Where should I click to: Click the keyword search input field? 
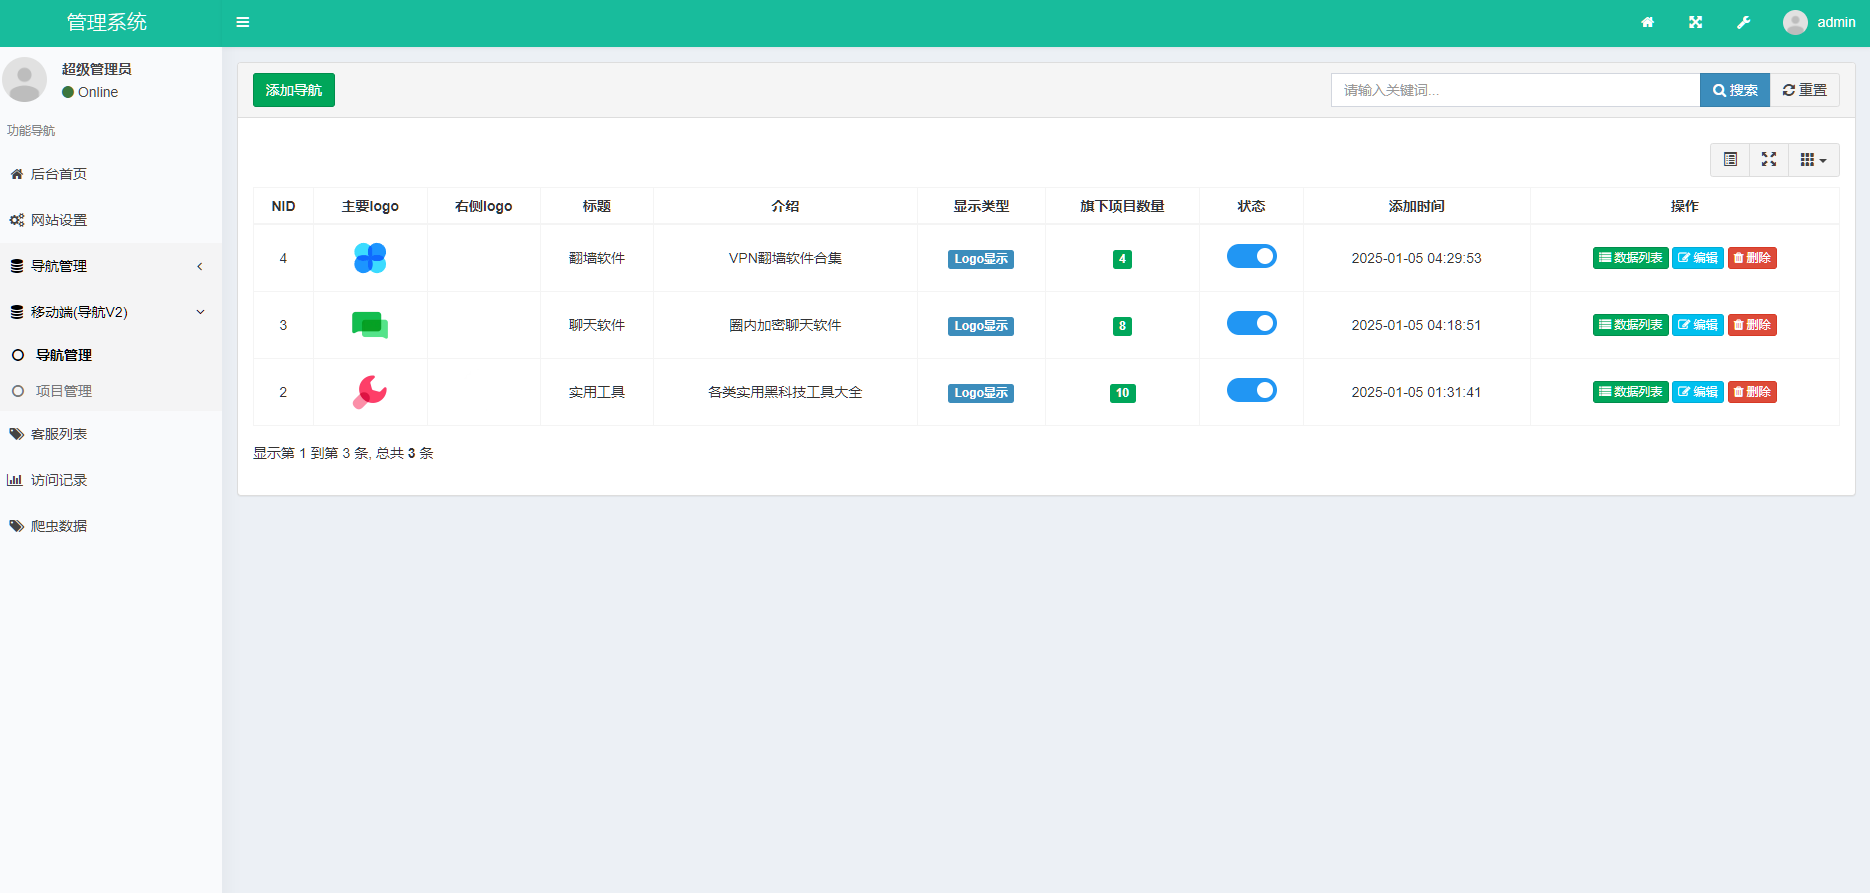[1515, 90]
